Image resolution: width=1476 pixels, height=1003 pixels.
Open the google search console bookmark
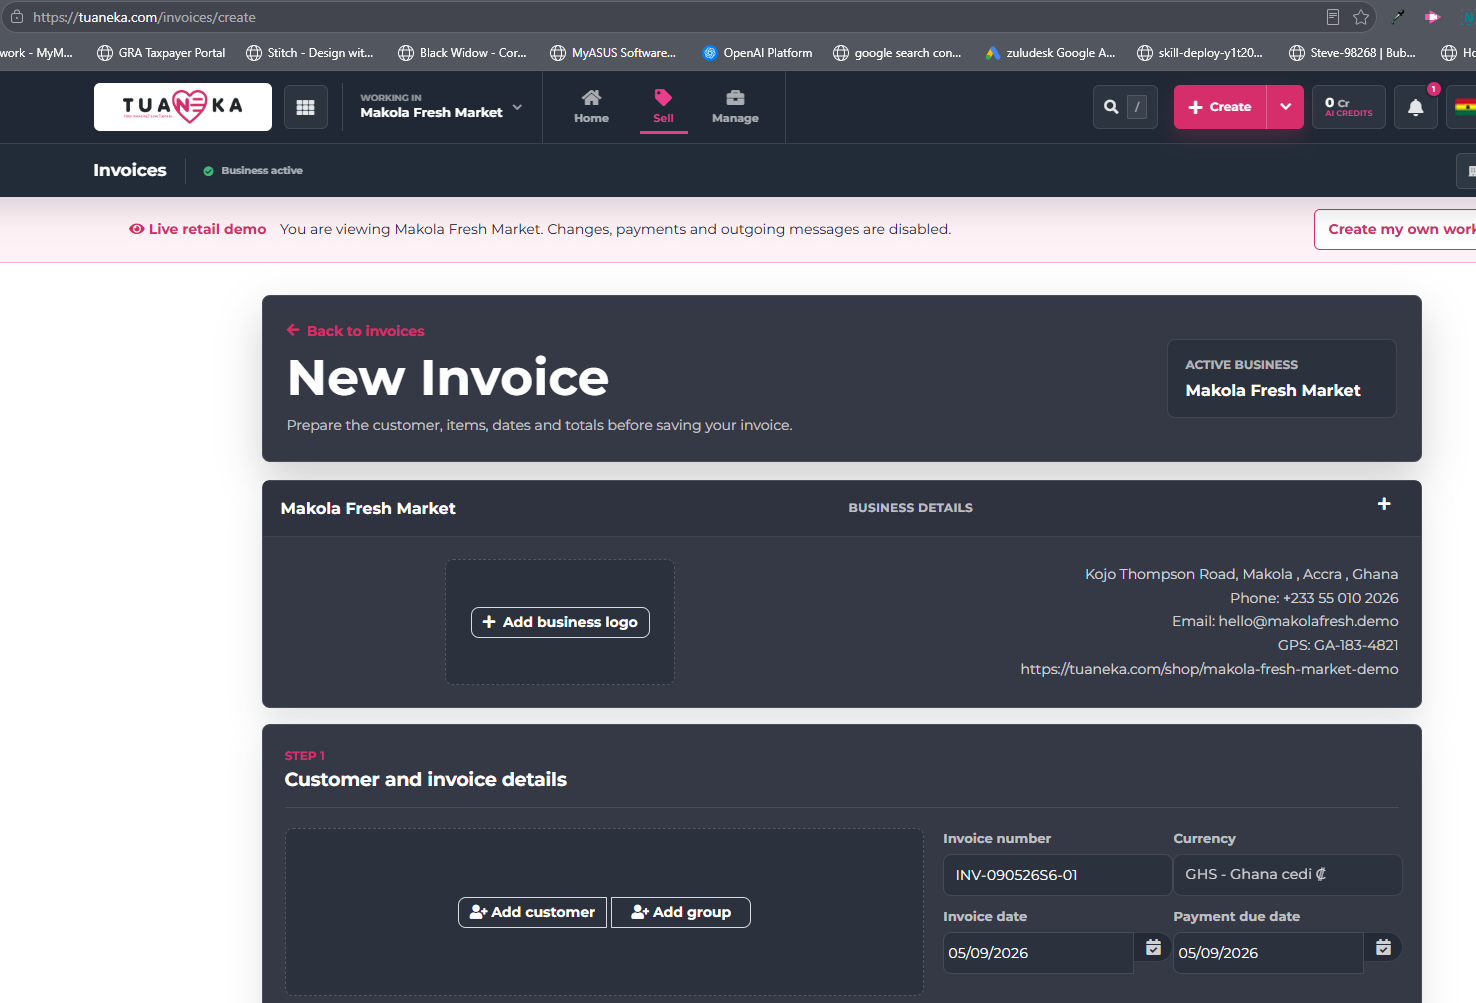coord(897,53)
